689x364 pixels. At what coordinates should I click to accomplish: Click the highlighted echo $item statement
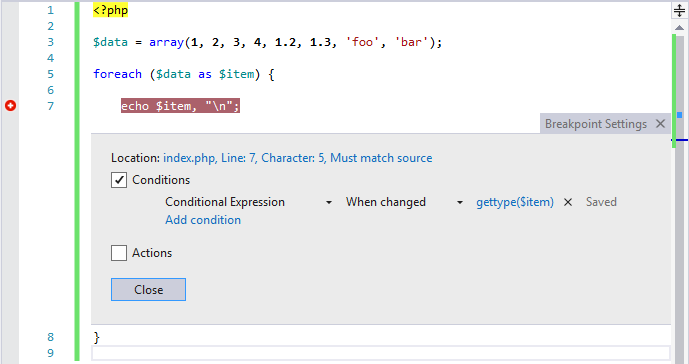[x=180, y=106]
